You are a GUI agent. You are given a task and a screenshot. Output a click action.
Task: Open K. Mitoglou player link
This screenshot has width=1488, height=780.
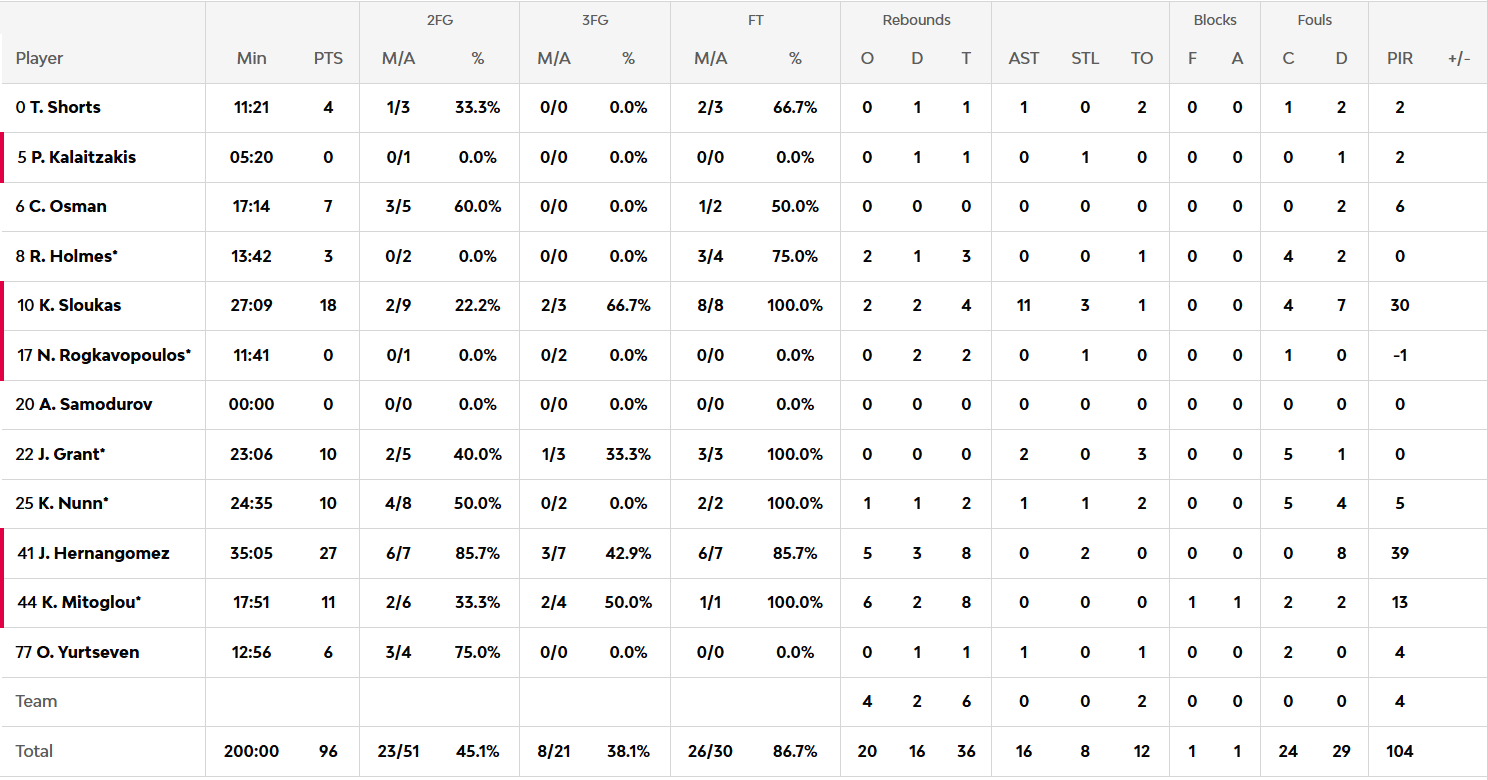click(90, 602)
